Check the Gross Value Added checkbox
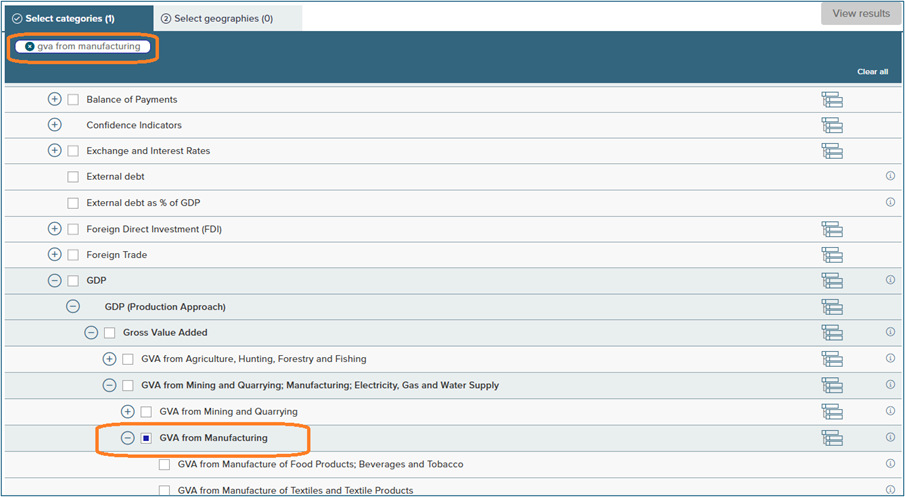 pos(110,333)
